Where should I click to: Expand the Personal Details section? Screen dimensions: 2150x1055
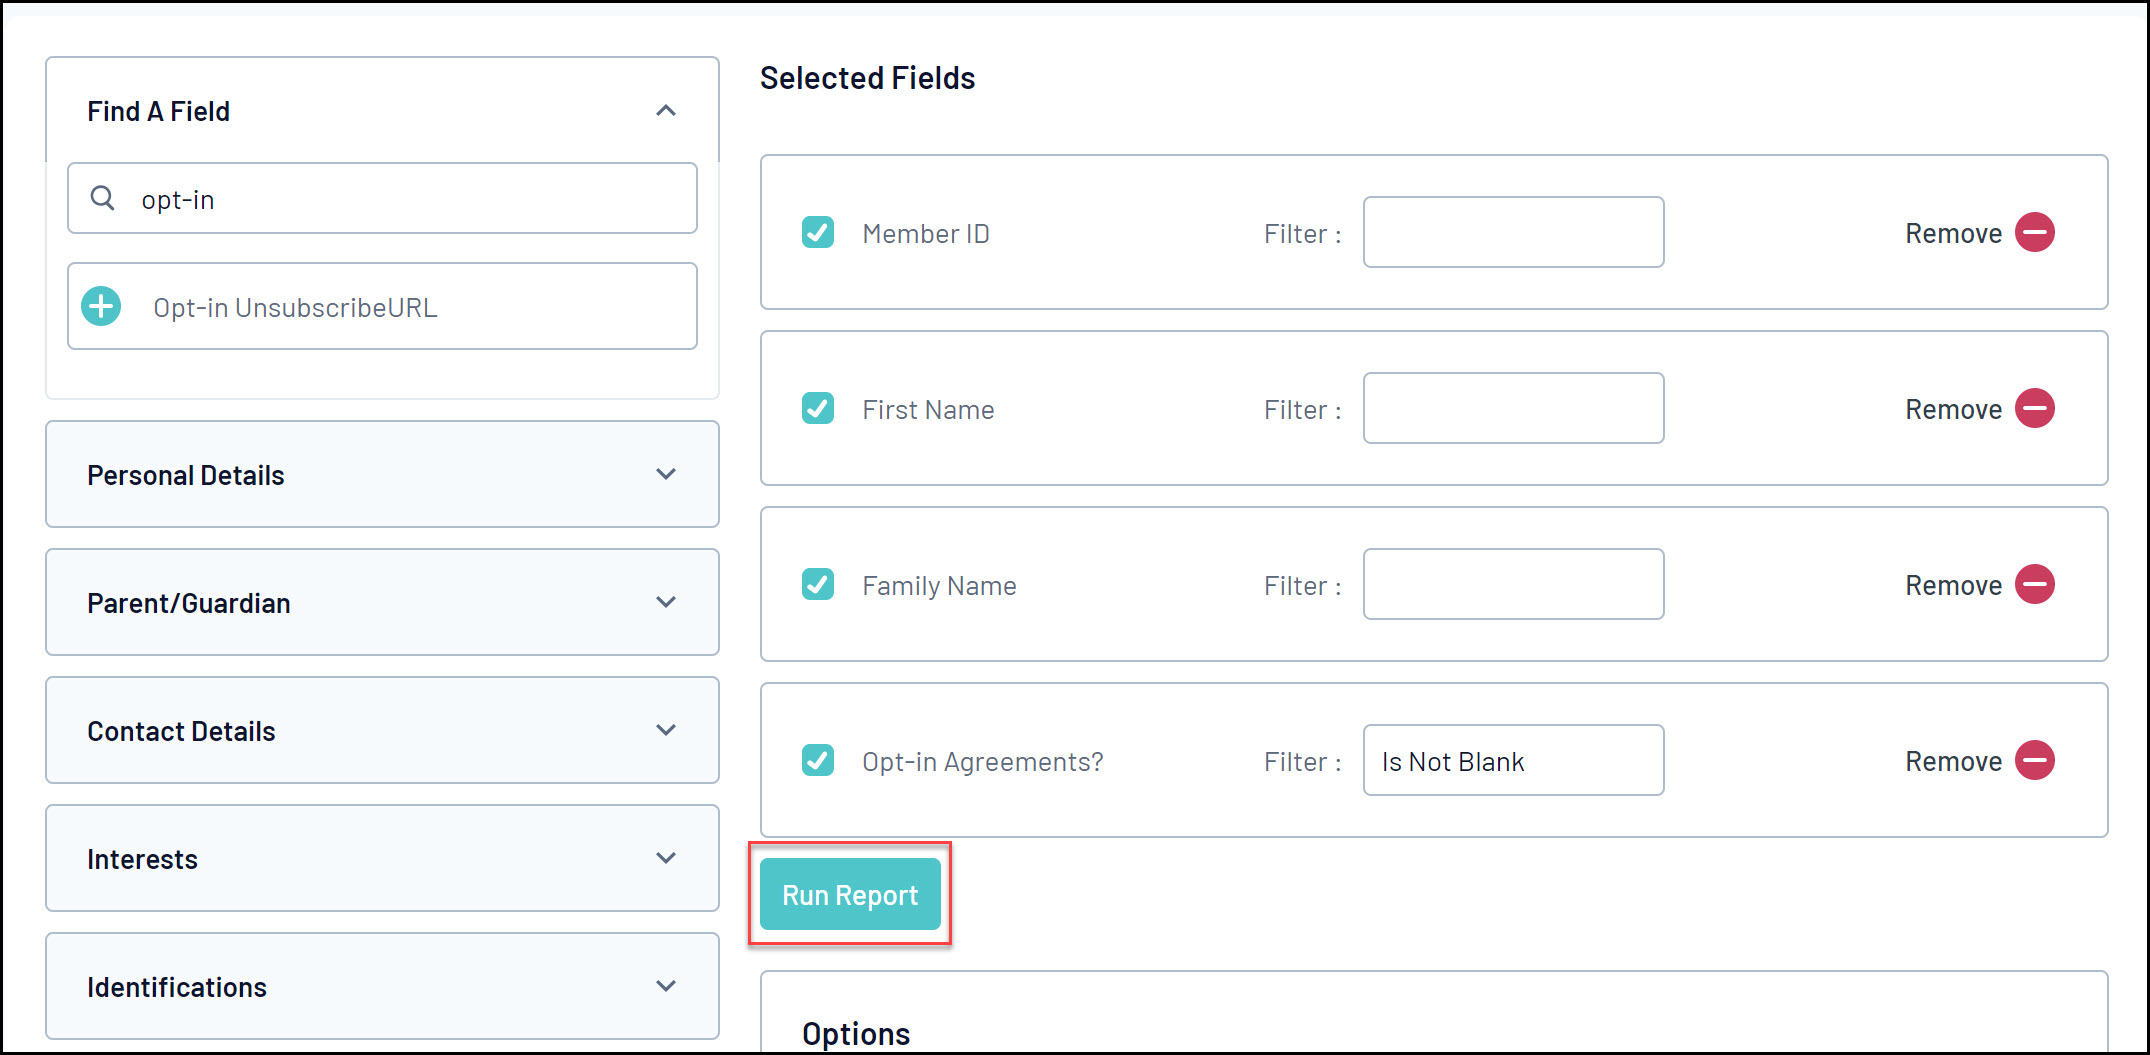(666, 474)
